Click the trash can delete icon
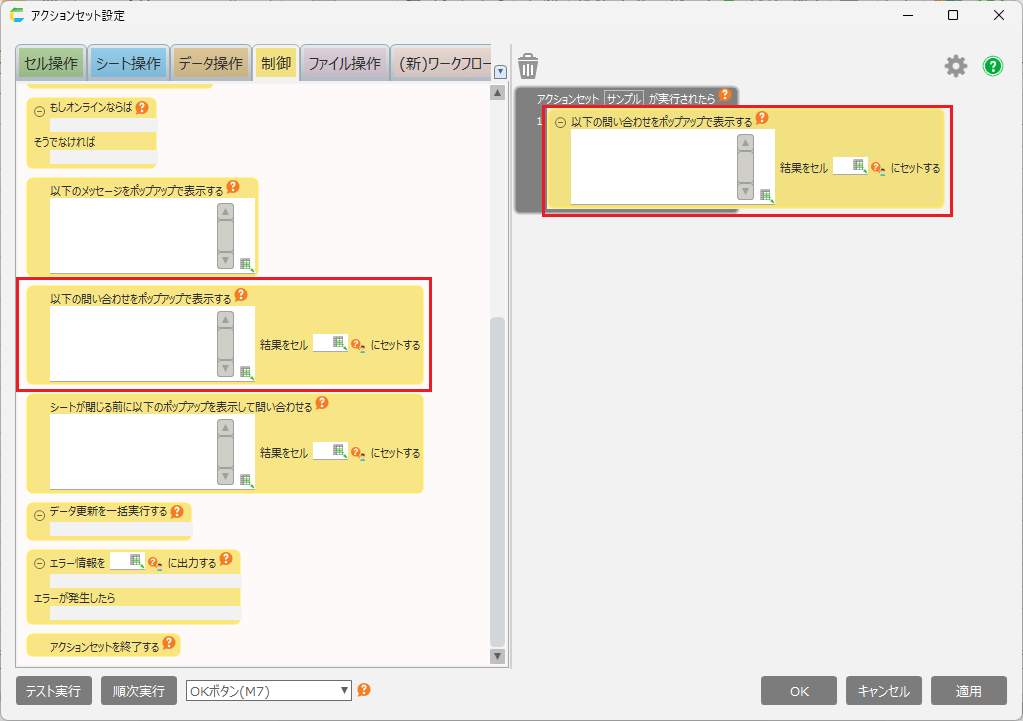 coord(528,66)
